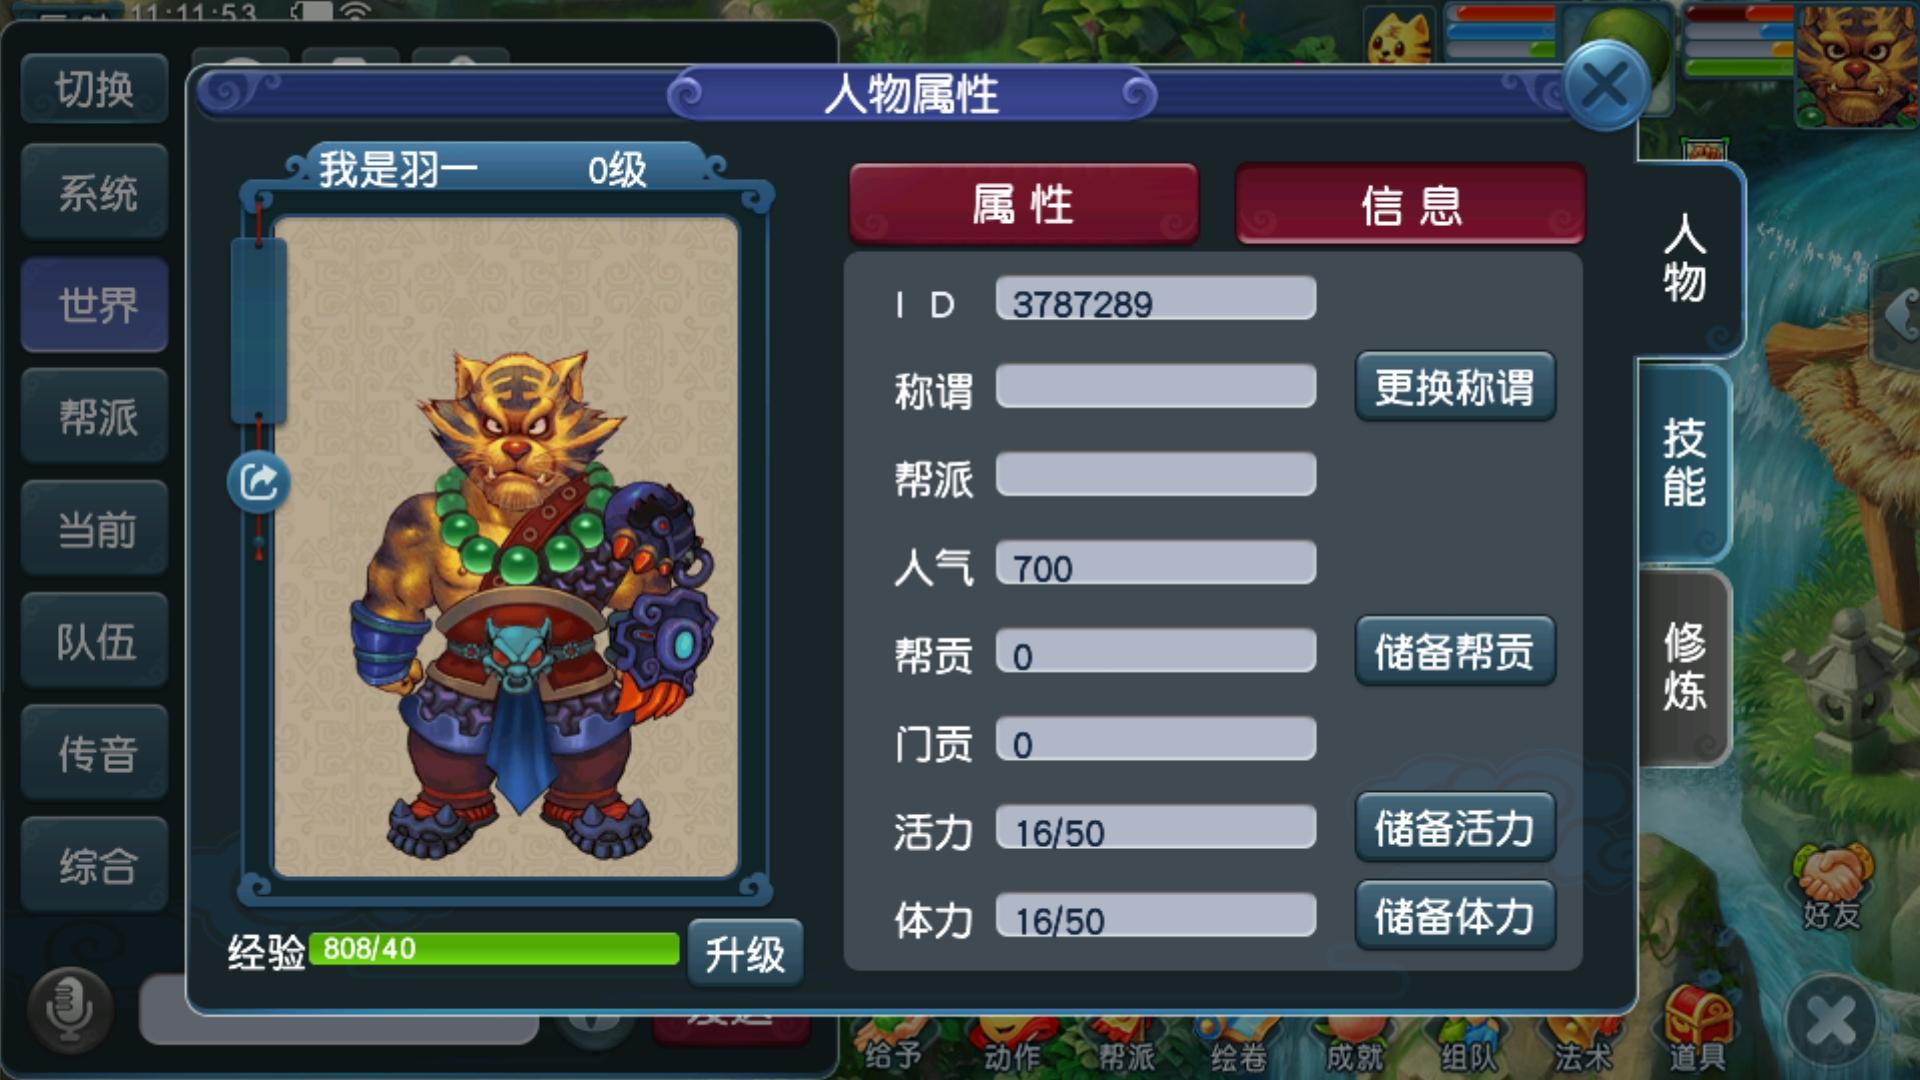This screenshot has height=1080, width=1920.
Task: Close the 人物属性 window
Action: [1606, 87]
